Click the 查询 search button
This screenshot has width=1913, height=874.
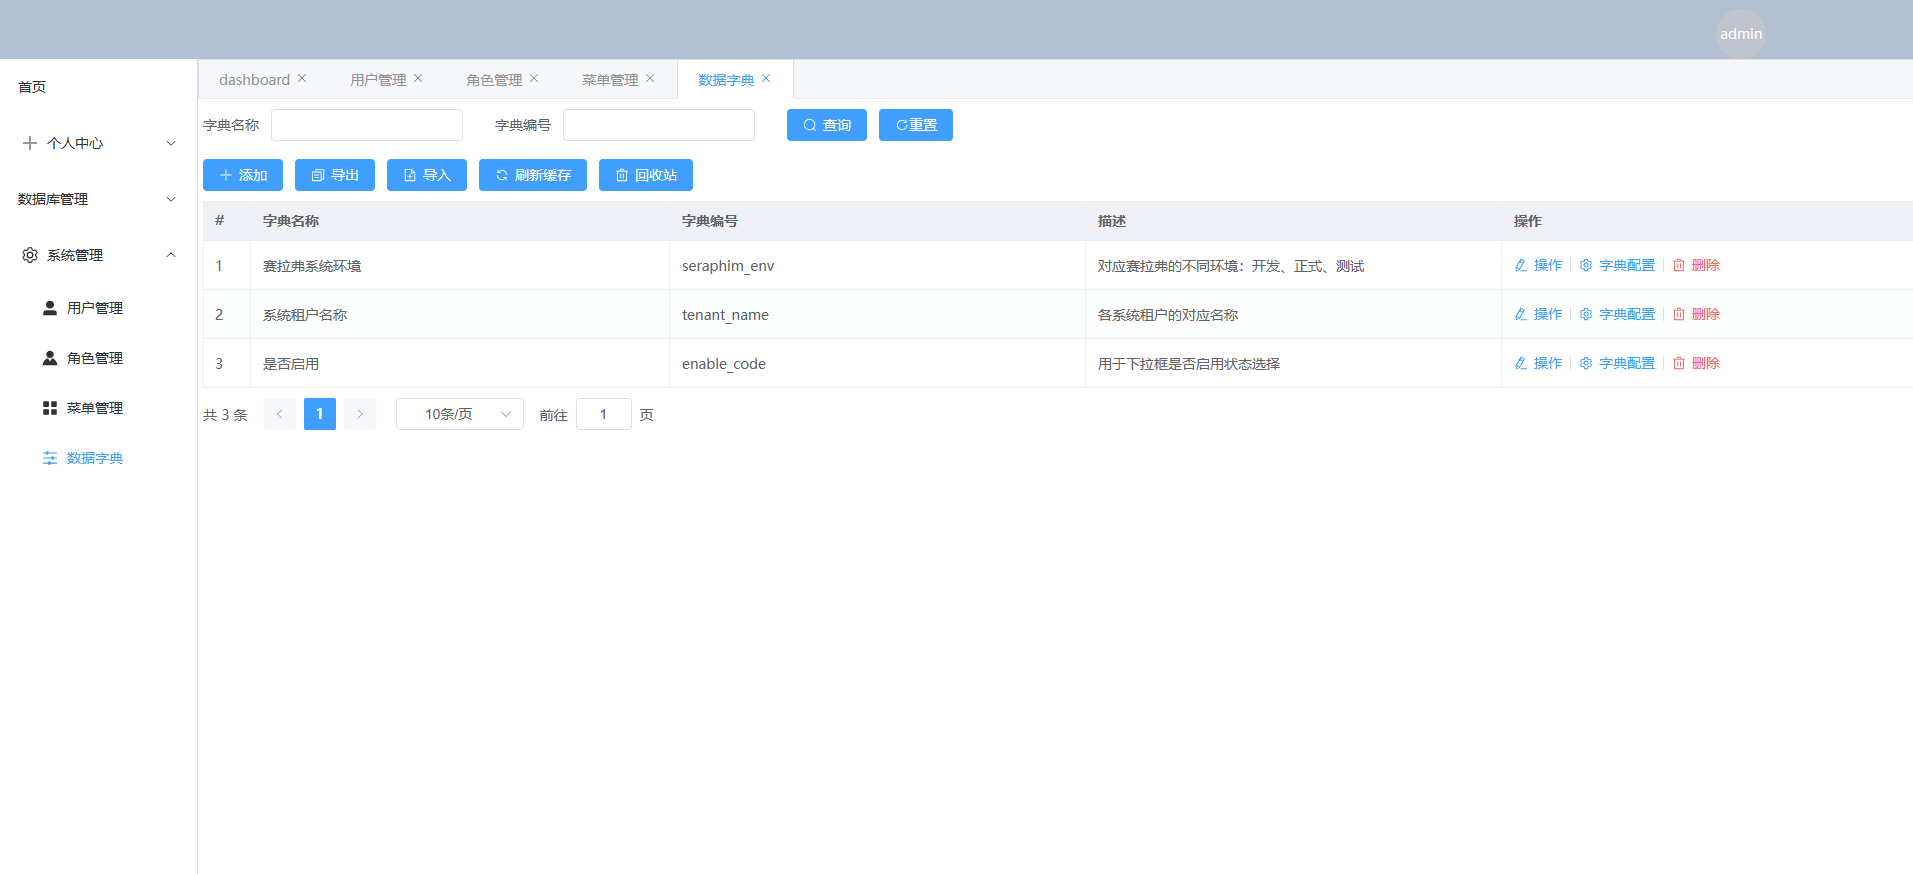[x=827, y=125]
